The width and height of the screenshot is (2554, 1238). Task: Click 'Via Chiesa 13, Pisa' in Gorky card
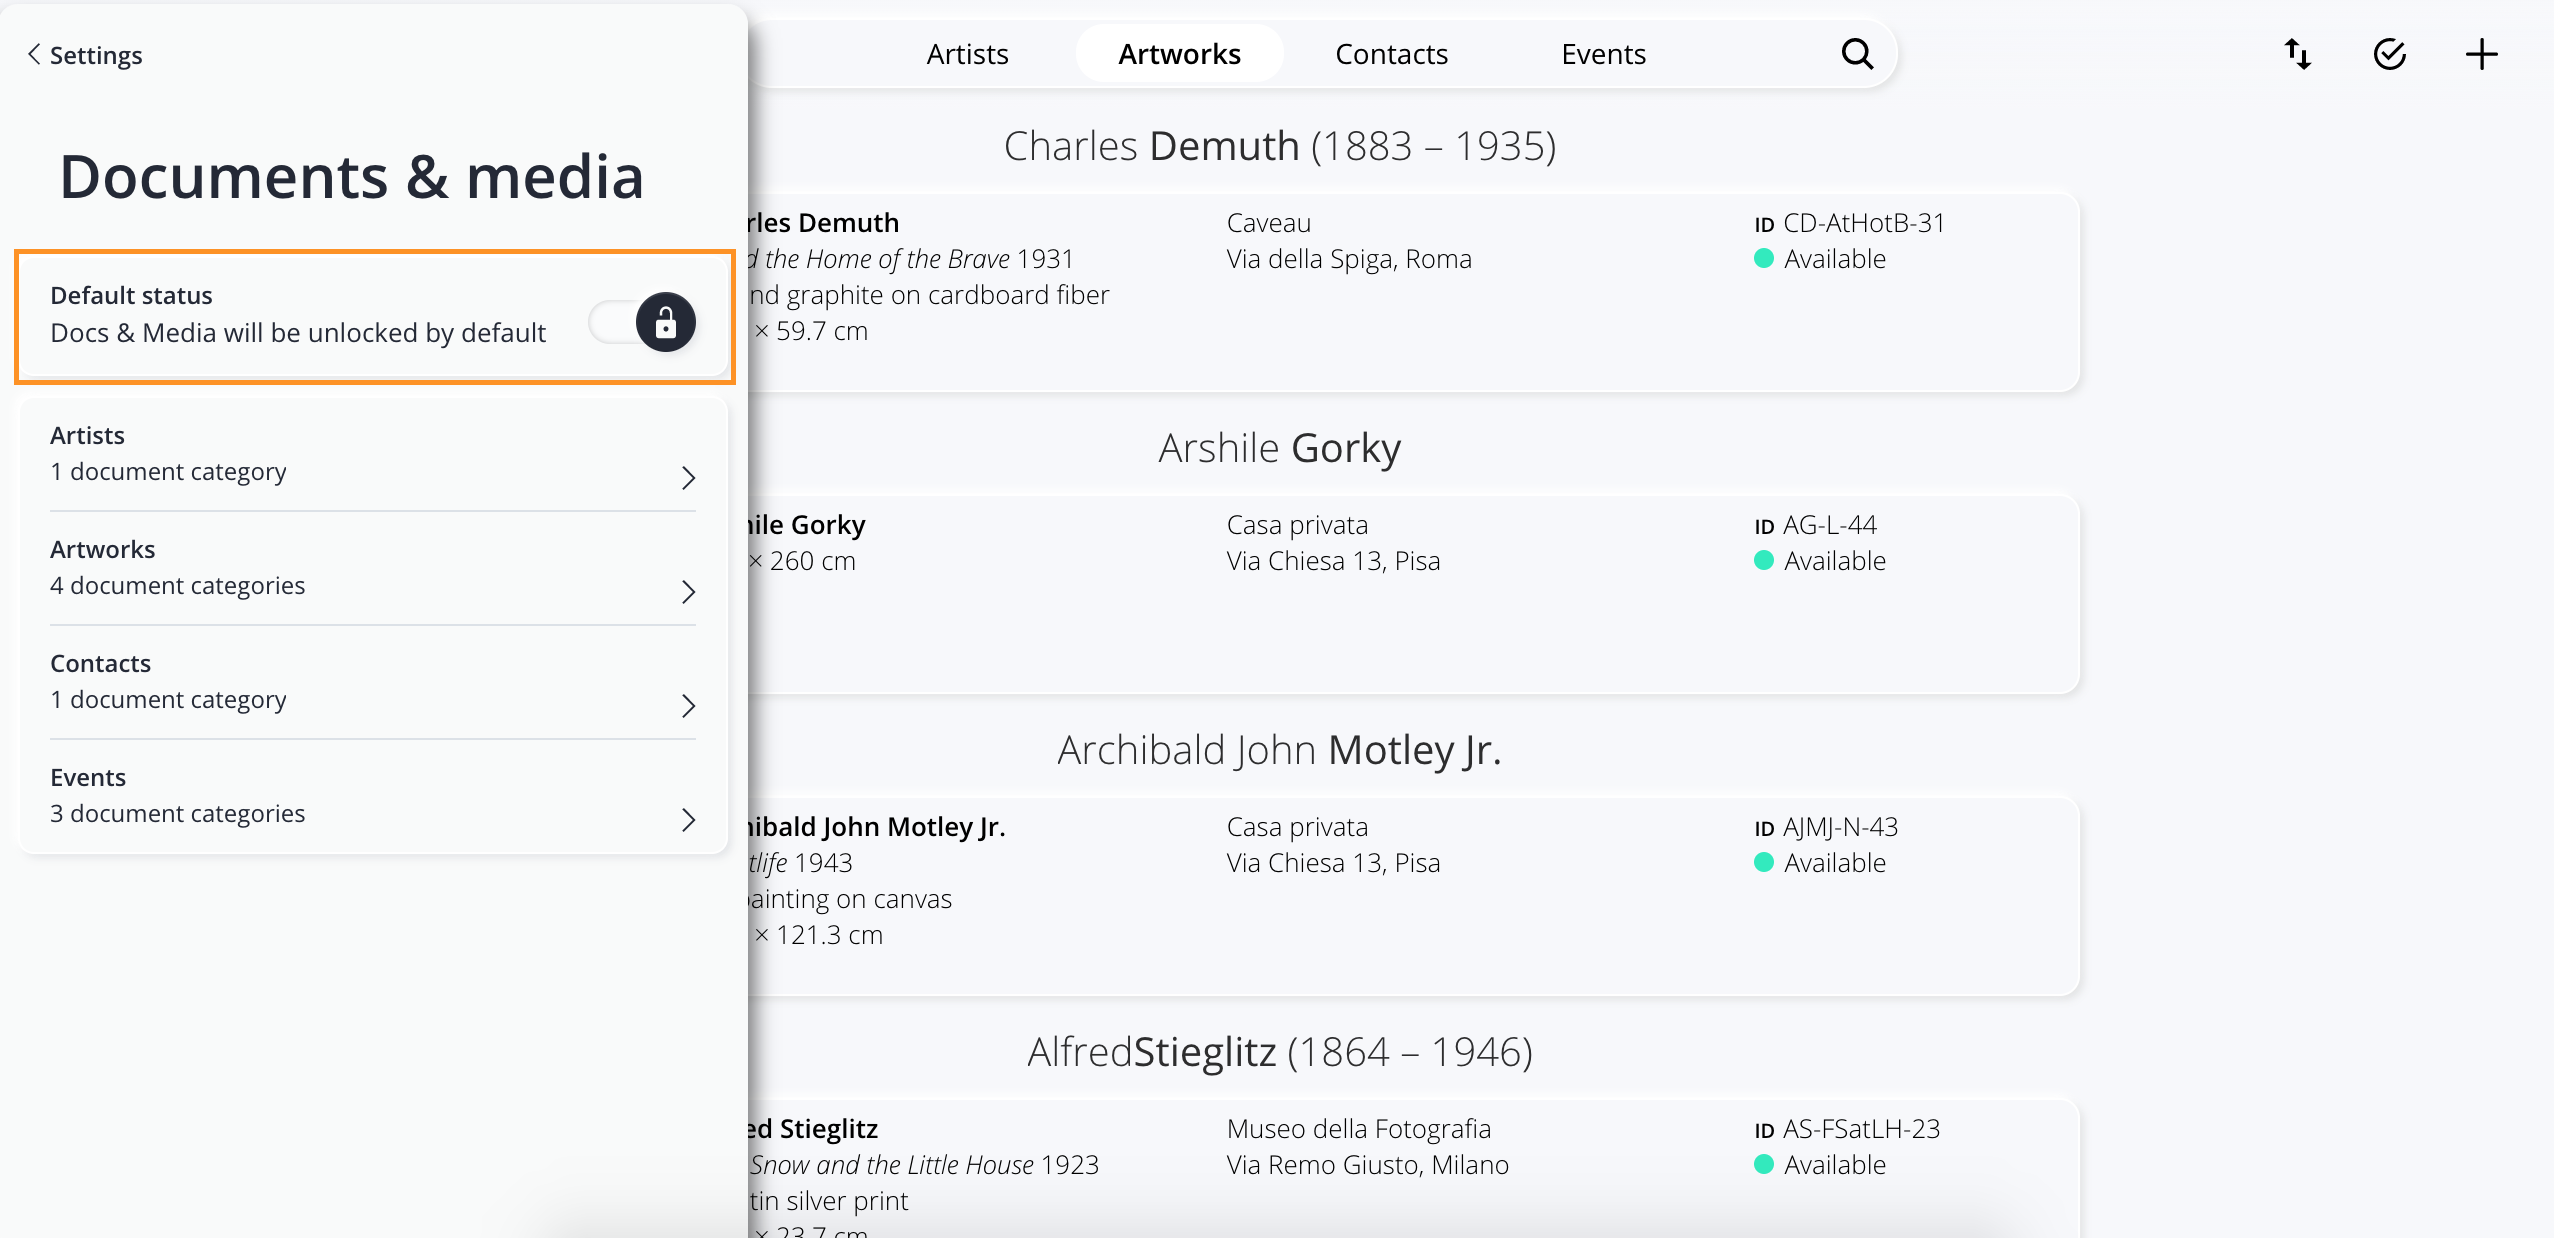(1333, 561)
